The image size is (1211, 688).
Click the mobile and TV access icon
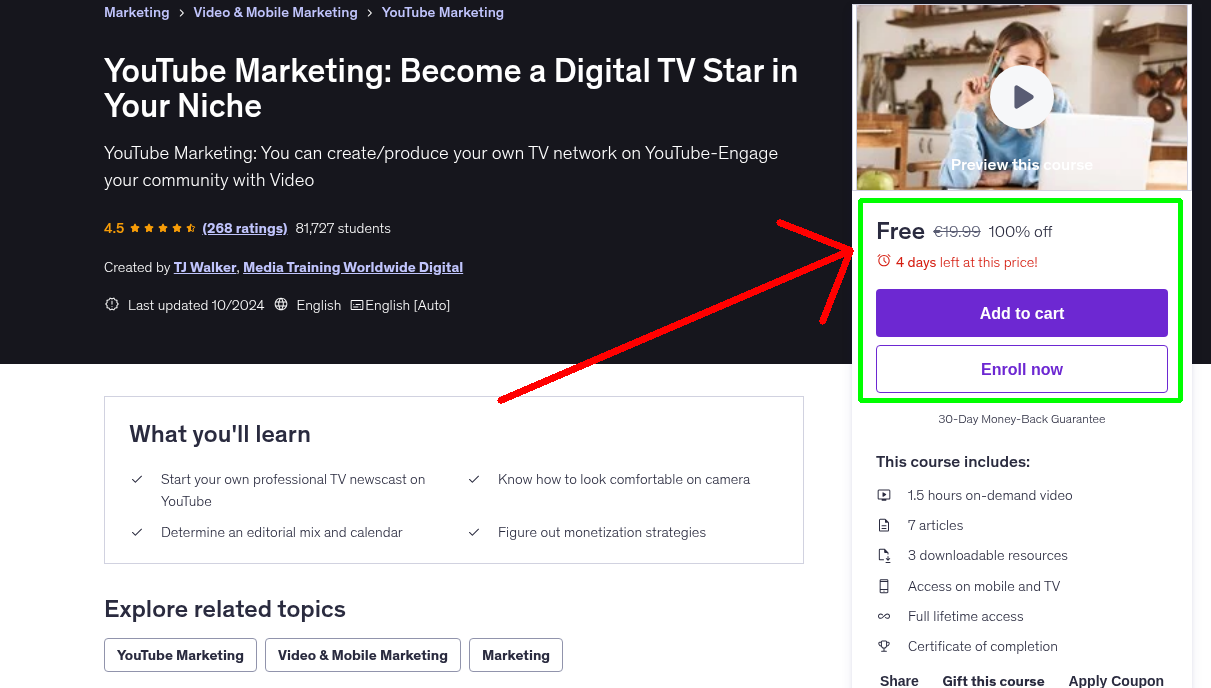pyautogui.click(x=885, y=586)
